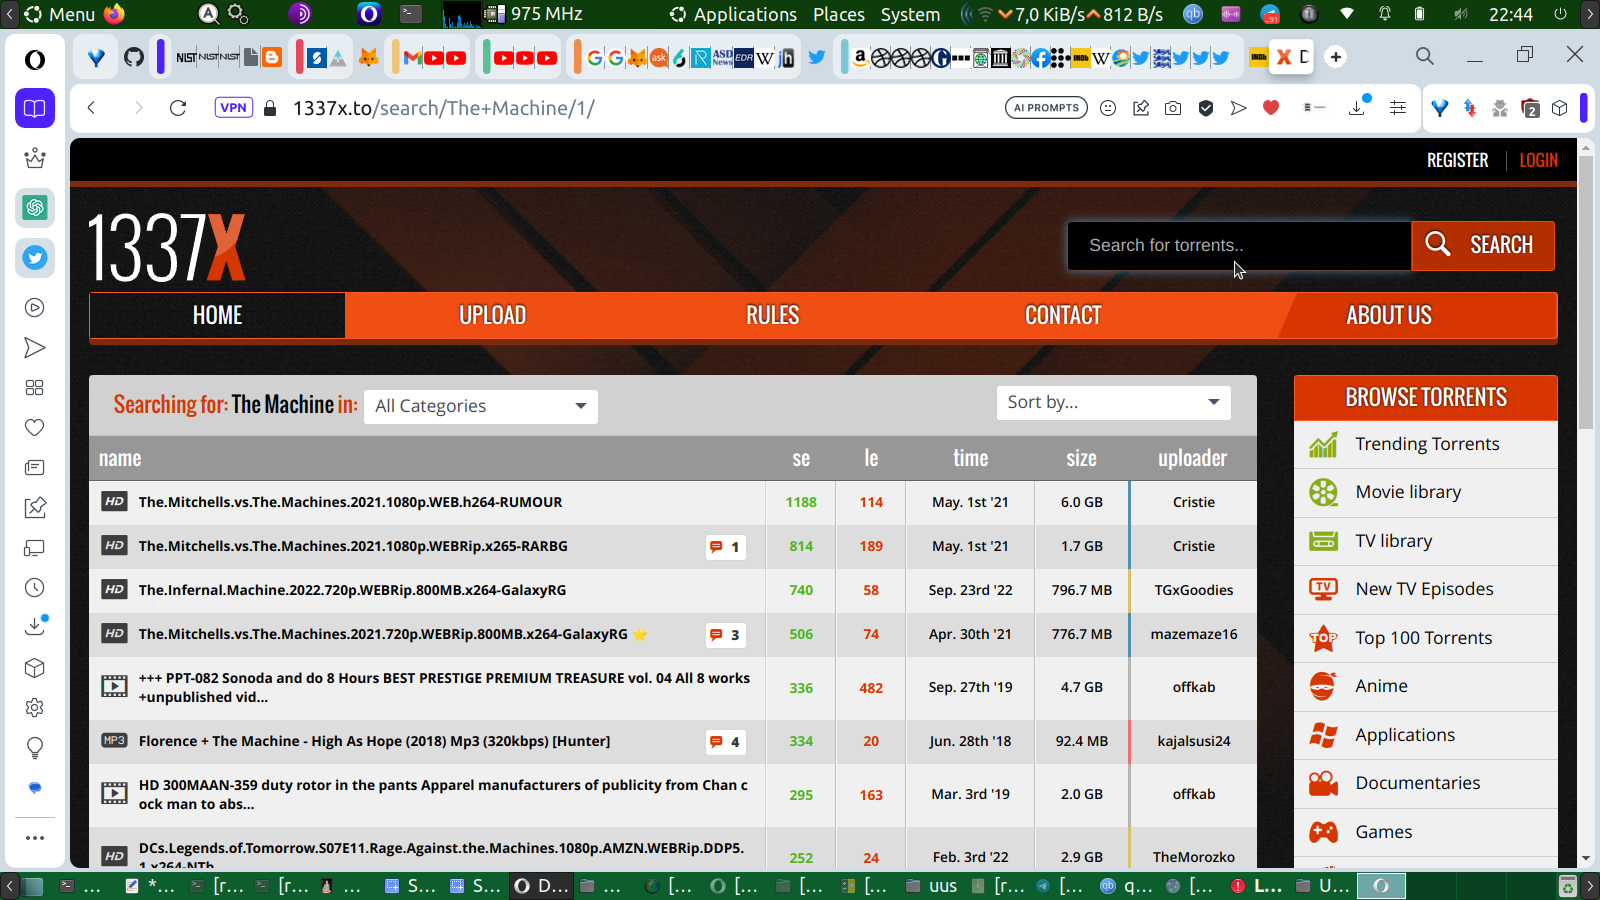Viewport: 1600px width, 900px height.
Task: Open the Opera main menu
Action: pyautogui.click(x=35, y=60)
